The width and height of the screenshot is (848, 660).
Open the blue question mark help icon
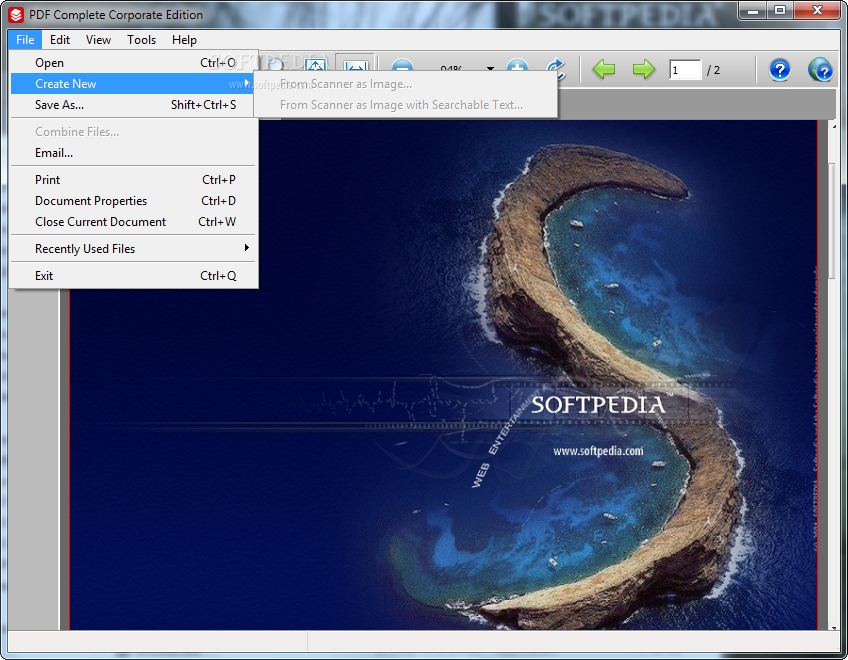779,70
